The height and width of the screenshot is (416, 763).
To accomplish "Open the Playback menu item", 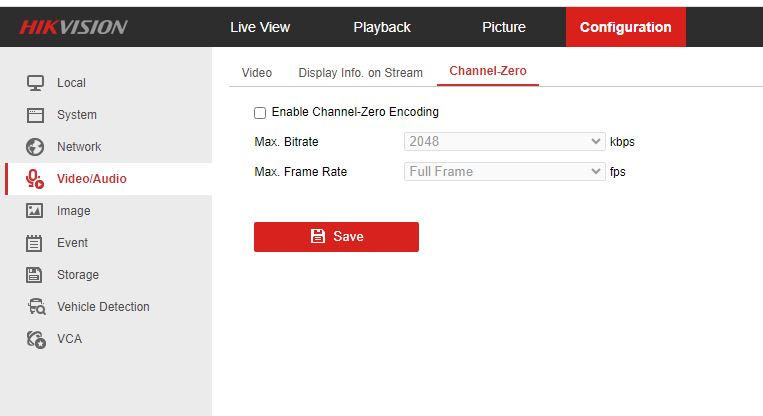I will pyautogui.click(x=382, y=27).
